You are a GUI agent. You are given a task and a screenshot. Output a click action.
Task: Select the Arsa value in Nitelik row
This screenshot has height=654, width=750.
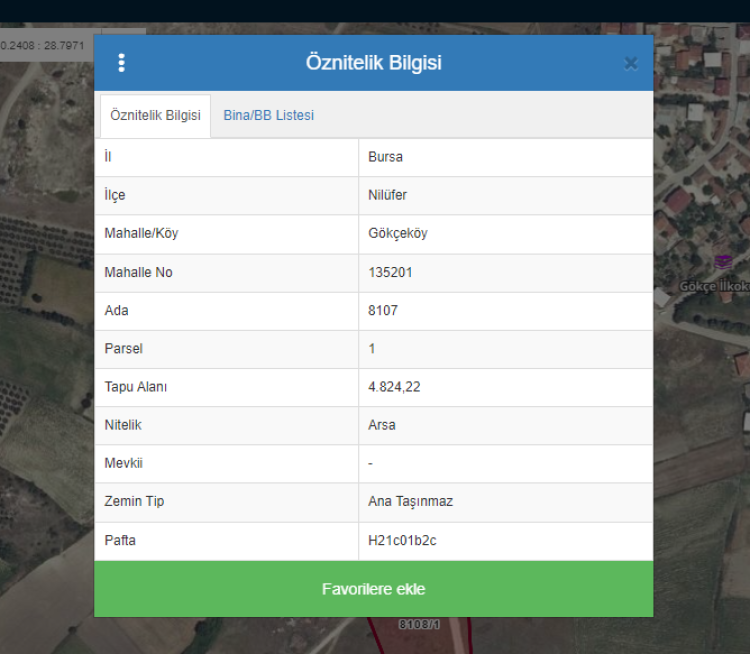pos(381,425)
